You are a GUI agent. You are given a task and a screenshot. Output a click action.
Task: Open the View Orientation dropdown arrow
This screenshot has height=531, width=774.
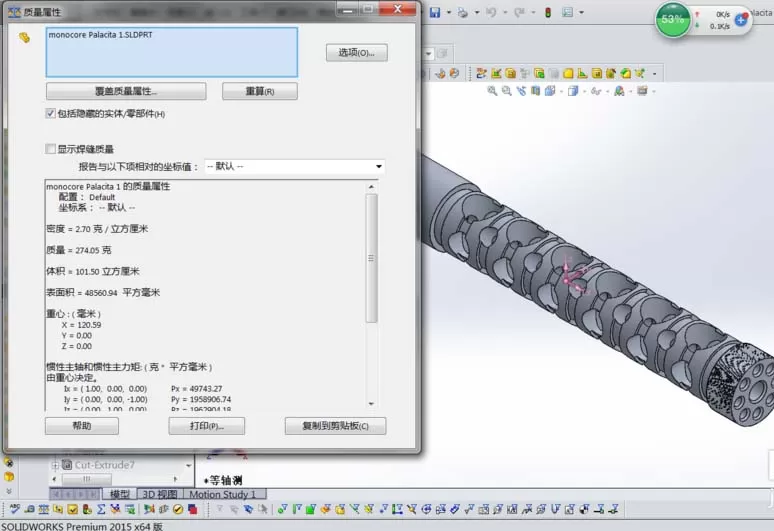[561, 91]
